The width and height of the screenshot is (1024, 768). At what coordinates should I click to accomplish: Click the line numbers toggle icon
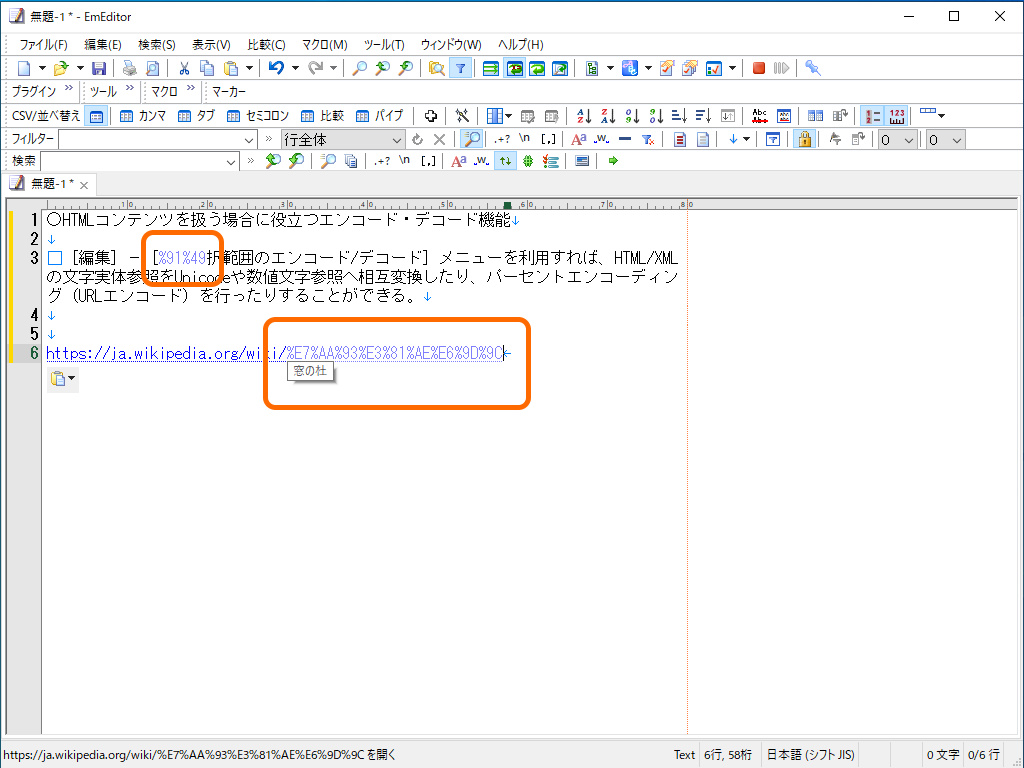(x=870, y=115)
